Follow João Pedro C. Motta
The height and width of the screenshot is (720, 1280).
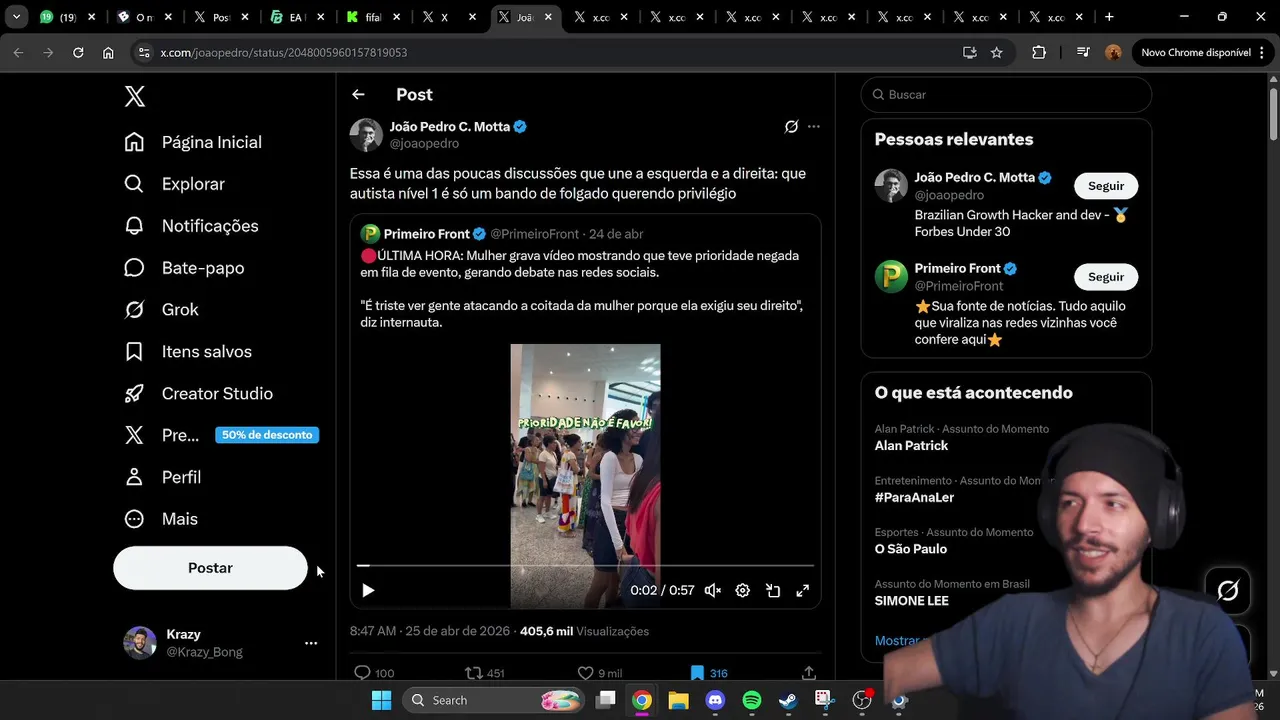(1106, 186)
